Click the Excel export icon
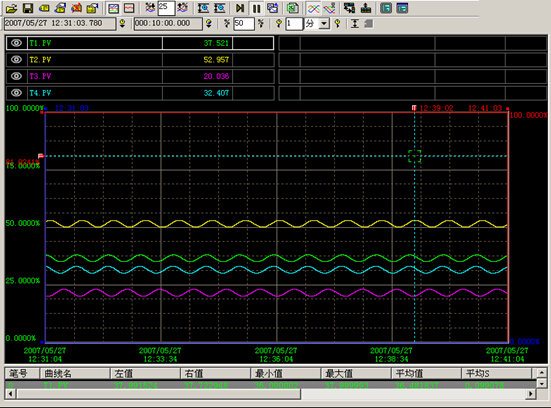The height and width of the screenshot is (408, 551). (292, 8)
